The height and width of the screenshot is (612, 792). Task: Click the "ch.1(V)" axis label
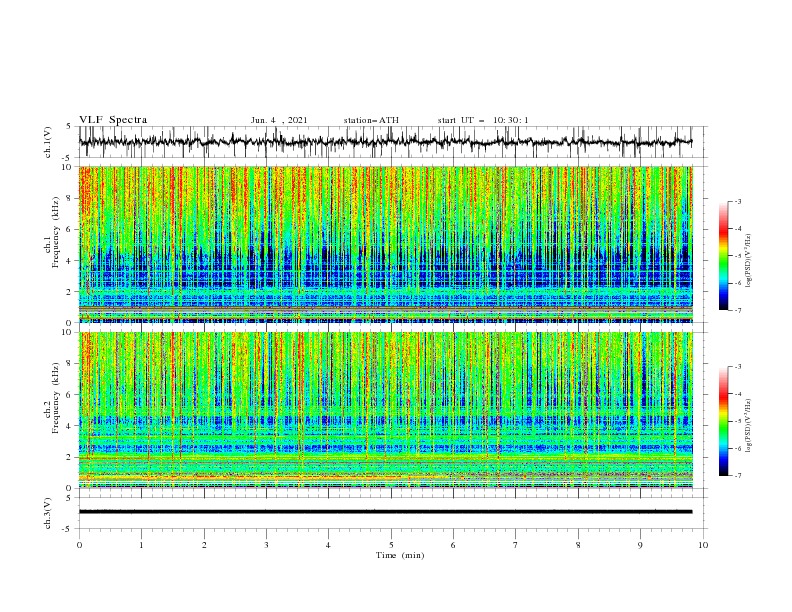tap(48, 142)
